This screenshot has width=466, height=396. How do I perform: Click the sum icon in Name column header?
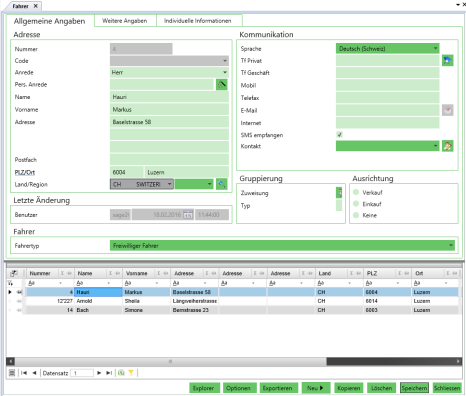click(110, 273)
